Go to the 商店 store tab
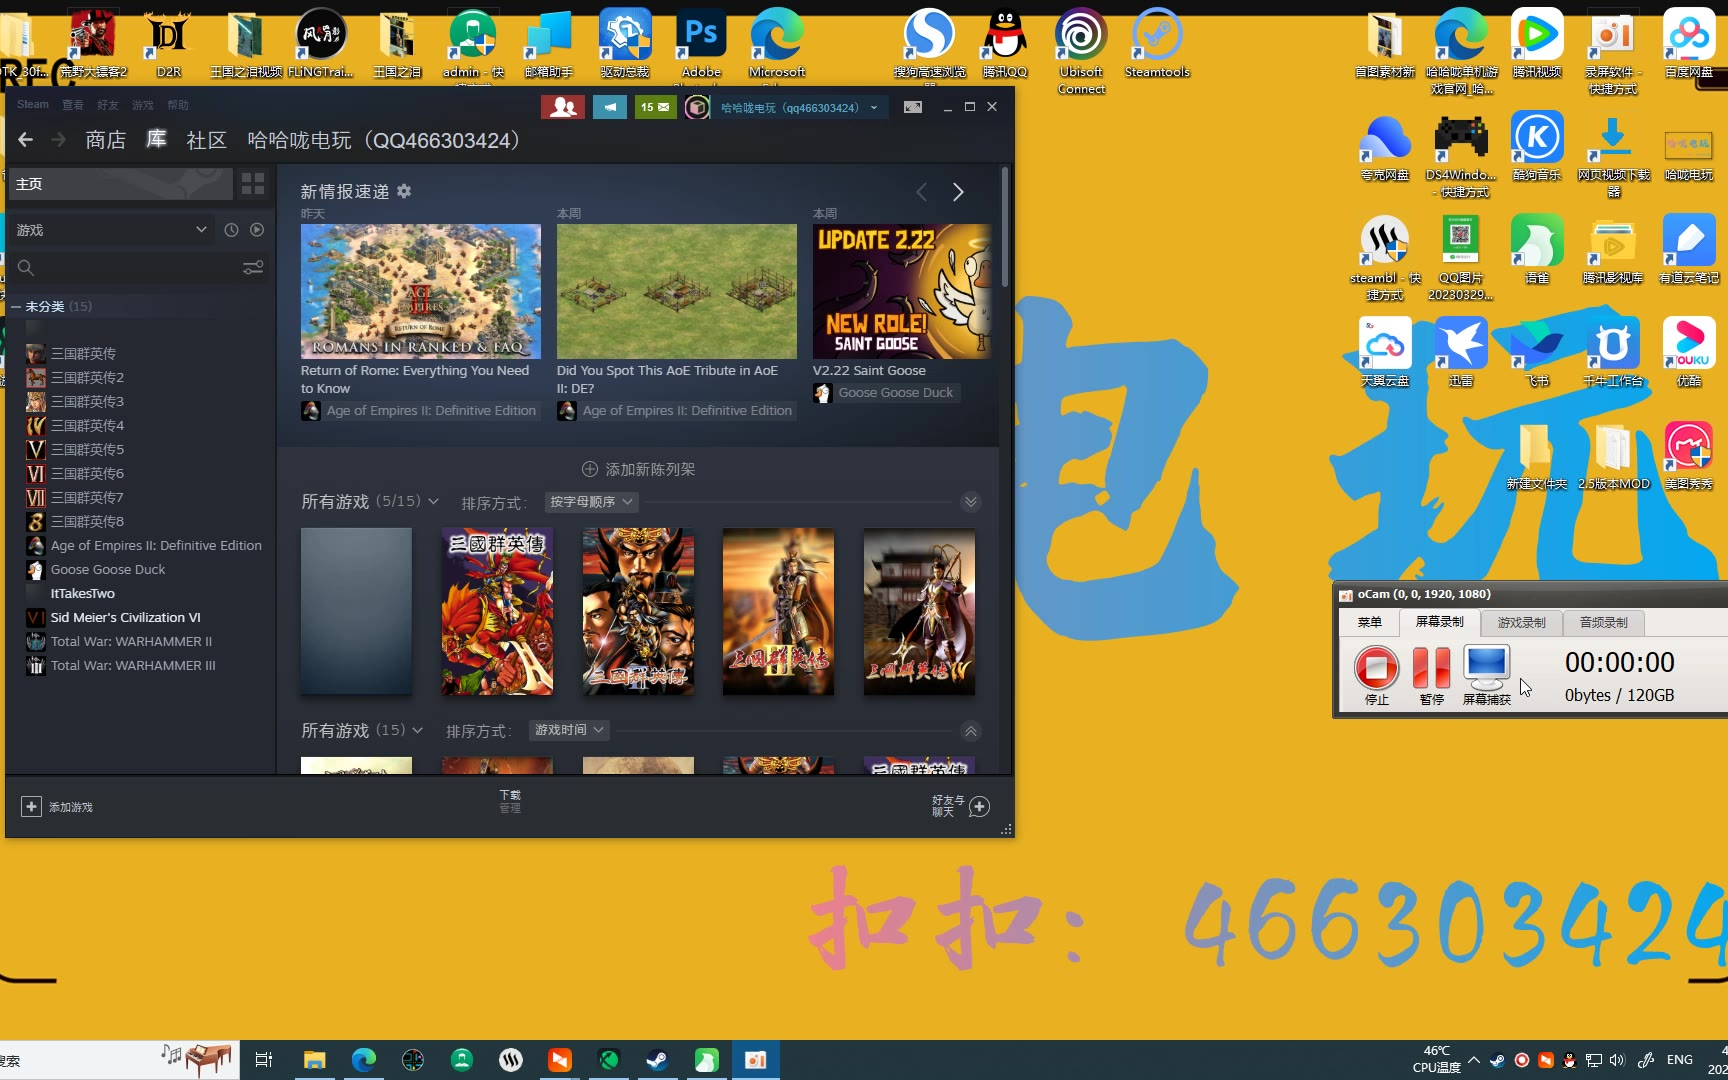The image size is (1728, 1080). tap(105, 140)
